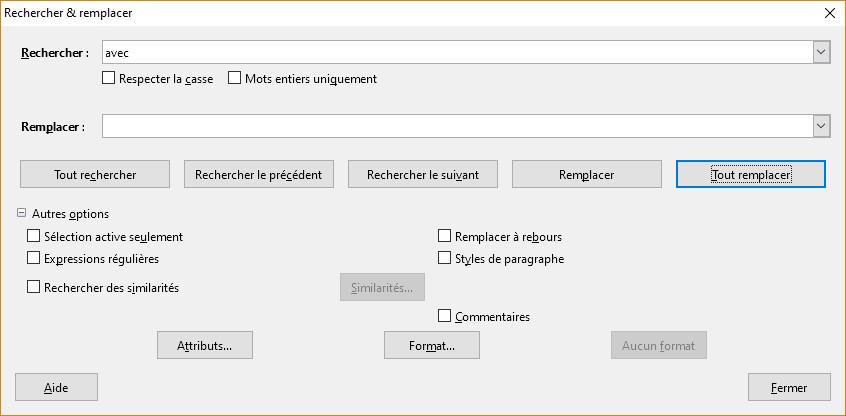Expand the Remplacer dropdown list

pyautogui.click(x=821, y=126)
